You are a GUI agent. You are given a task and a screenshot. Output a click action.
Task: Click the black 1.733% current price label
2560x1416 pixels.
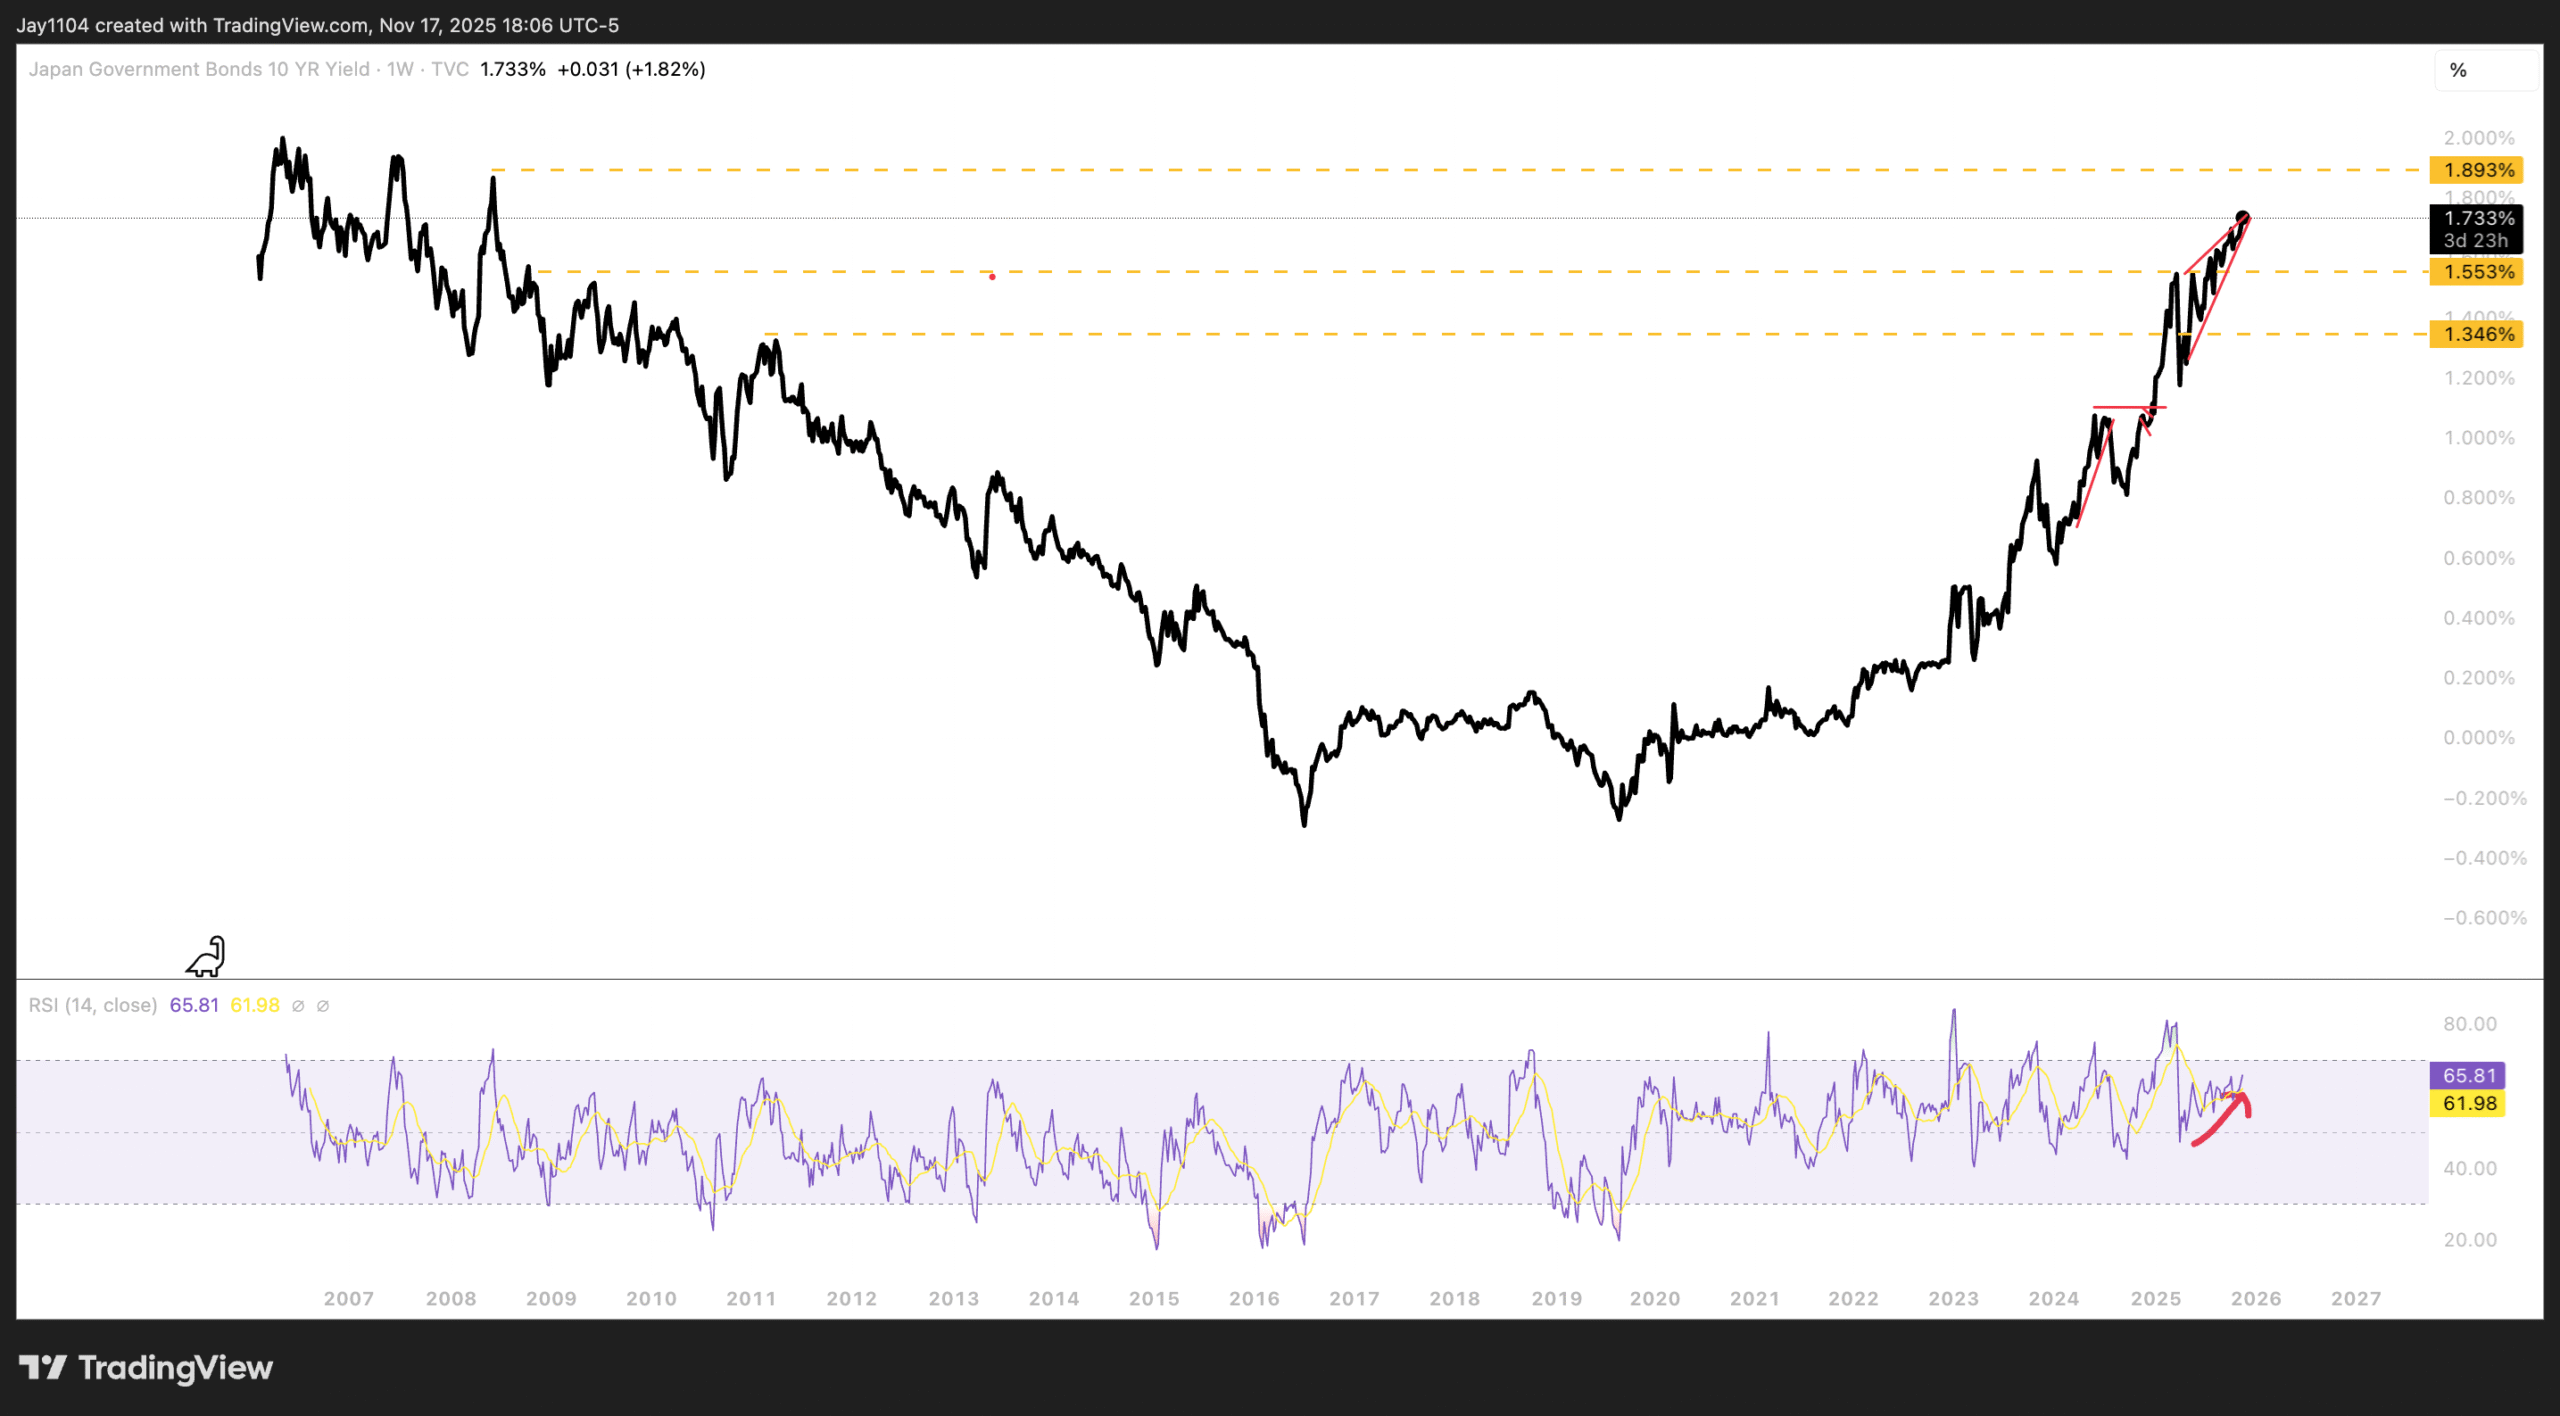2477,228
